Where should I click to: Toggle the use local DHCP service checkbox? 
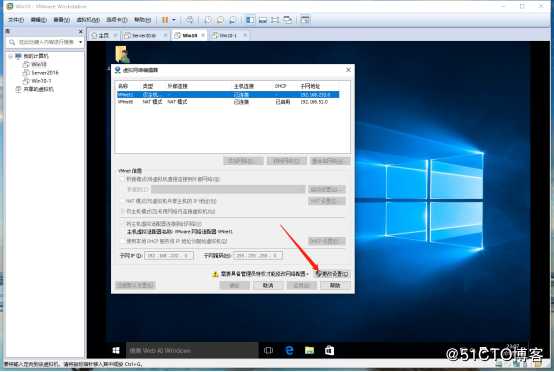pyautogui.click(x=123, y=241)
